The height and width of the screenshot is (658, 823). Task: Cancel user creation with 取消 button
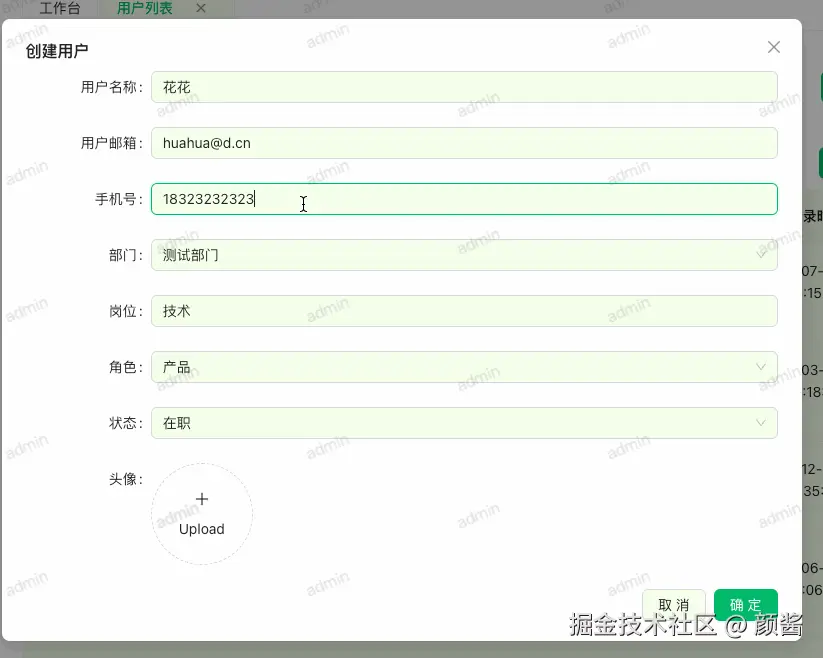(x=674, y=604)
